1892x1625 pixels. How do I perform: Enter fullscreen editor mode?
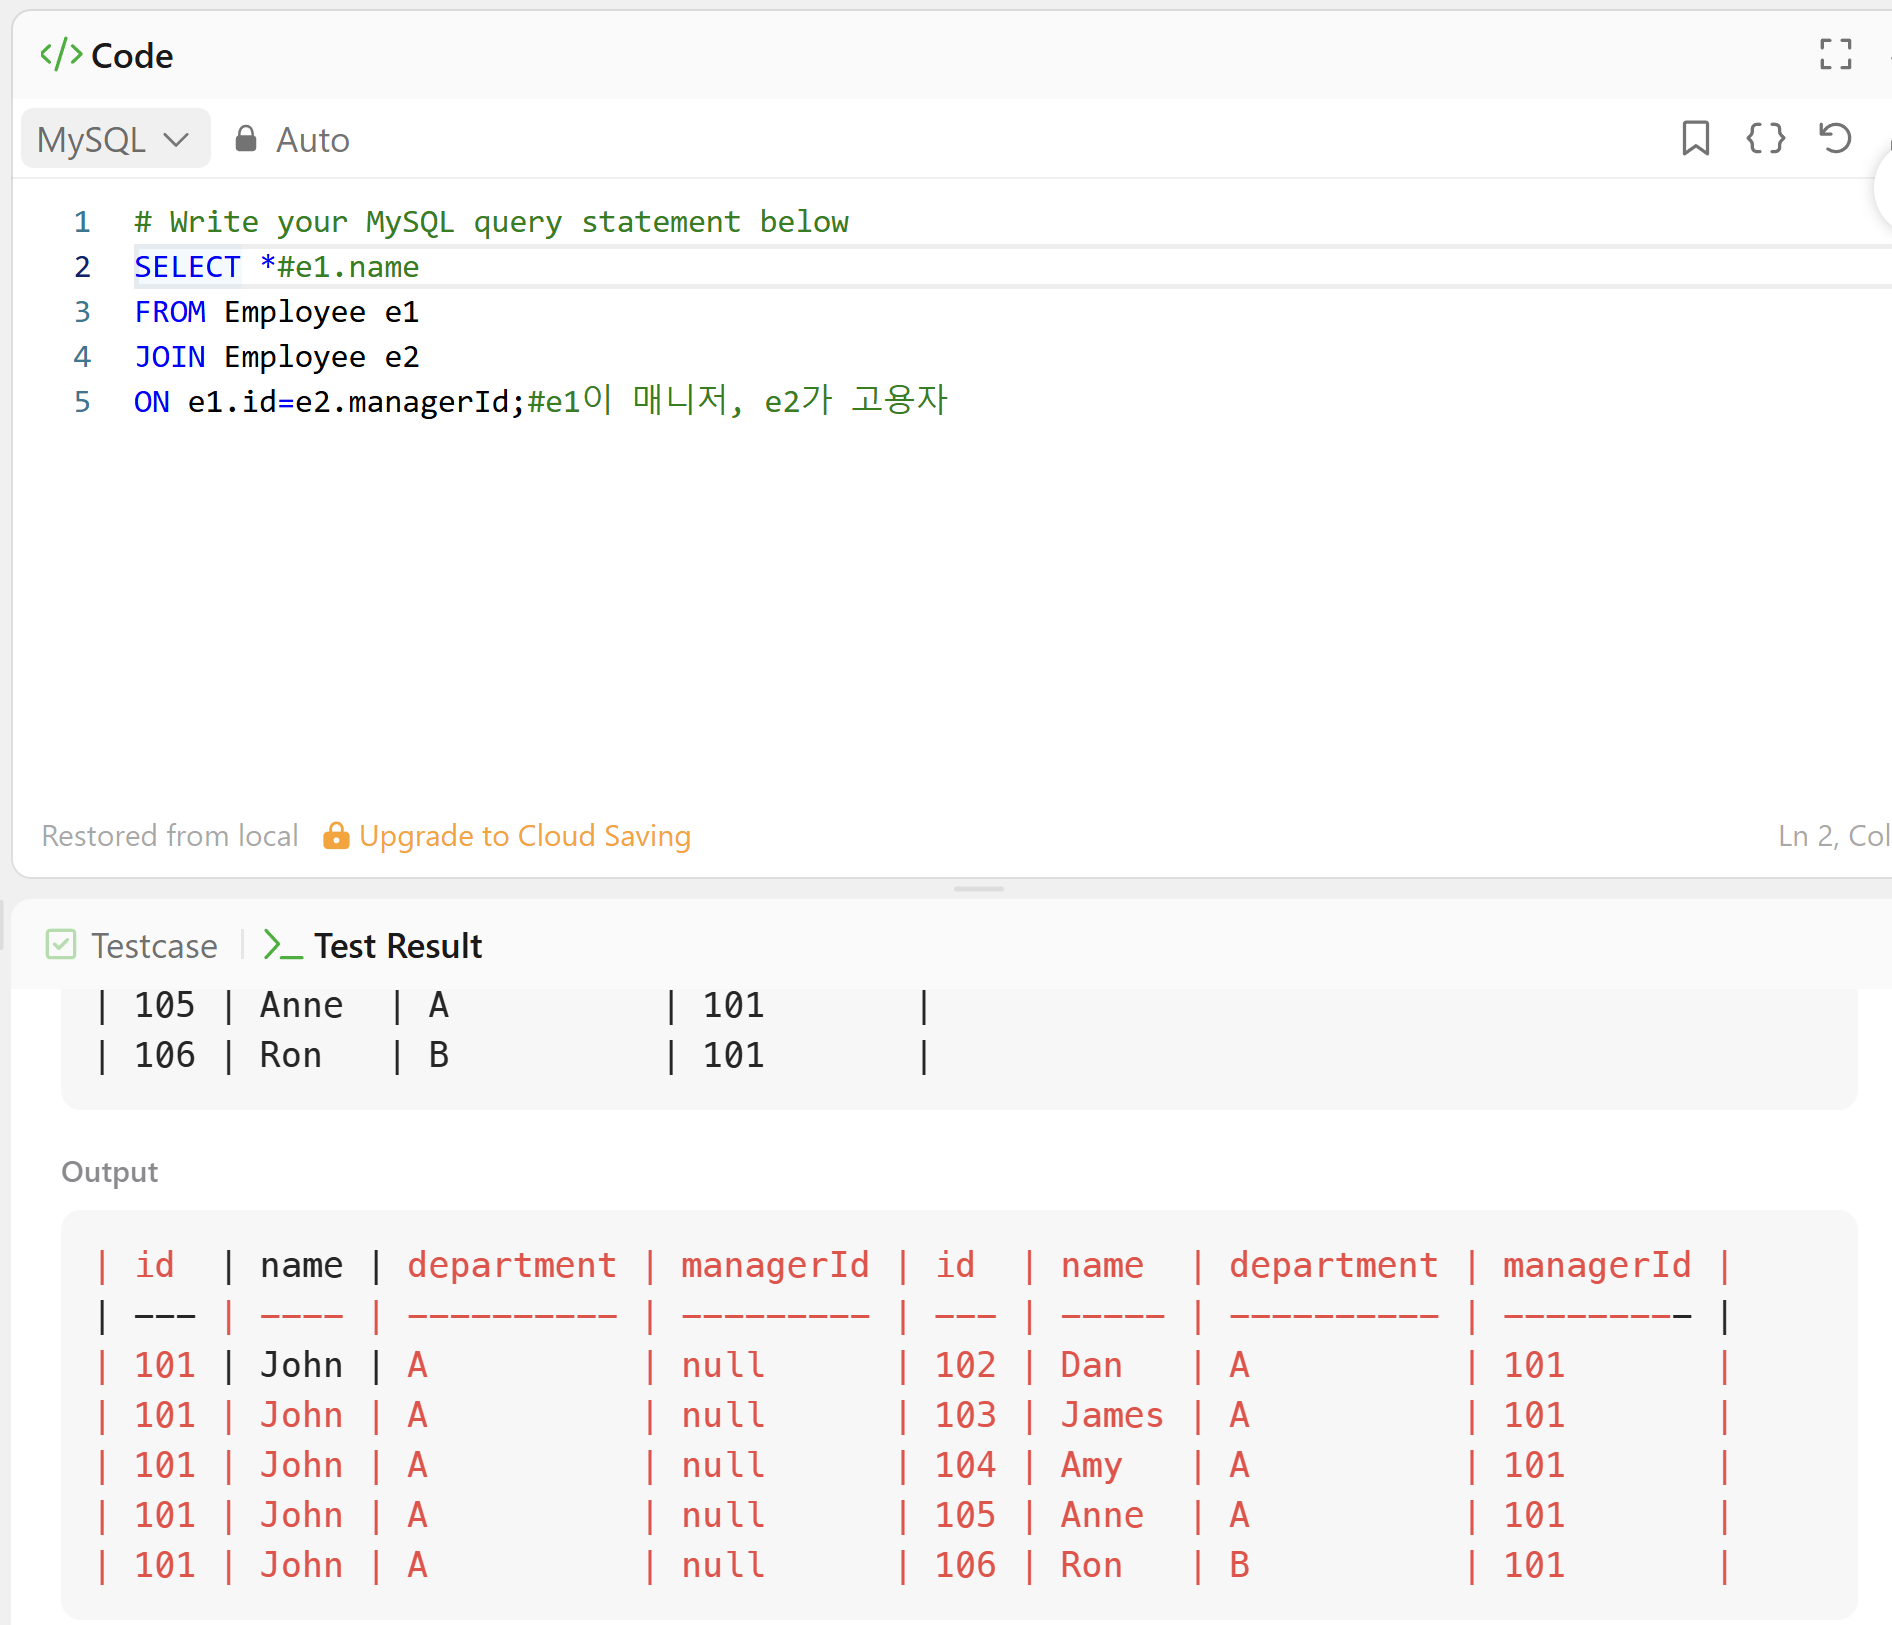1835,54
